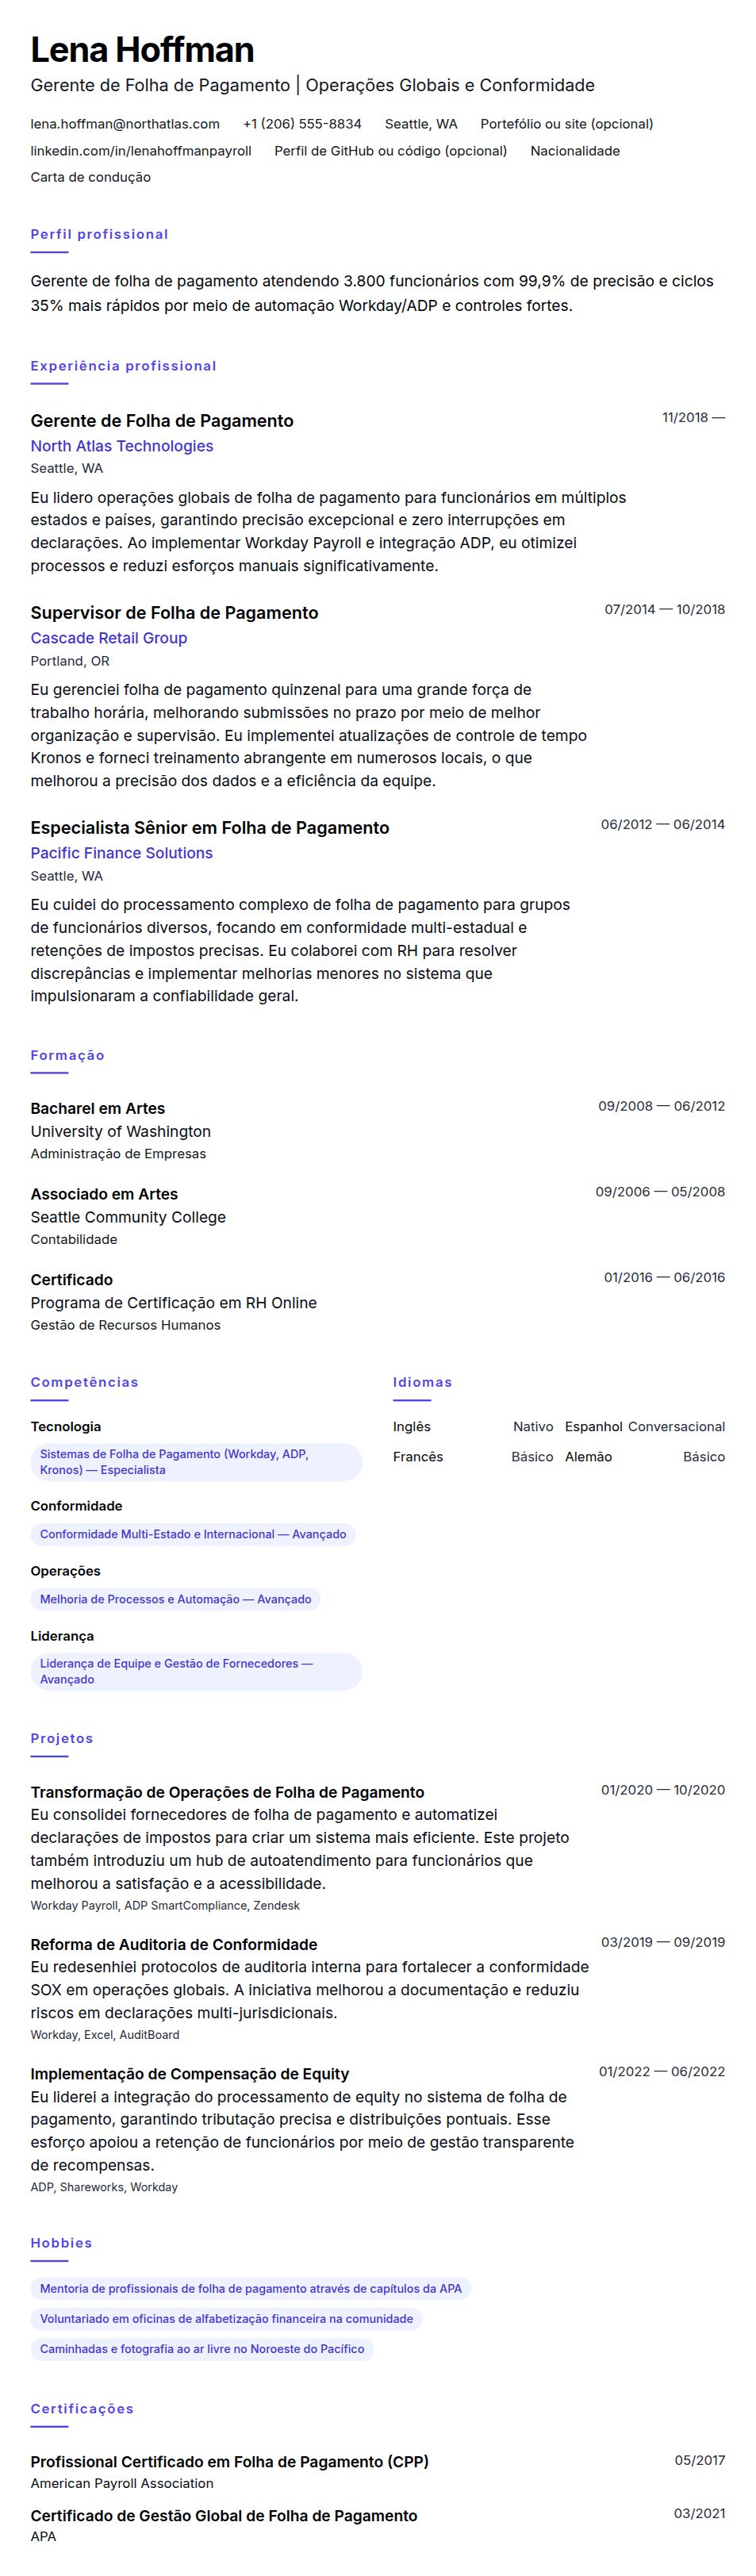
Task: Click Certificado de Gestão Global de Folha de Pagamento
Action: [x=224, y=2515]
